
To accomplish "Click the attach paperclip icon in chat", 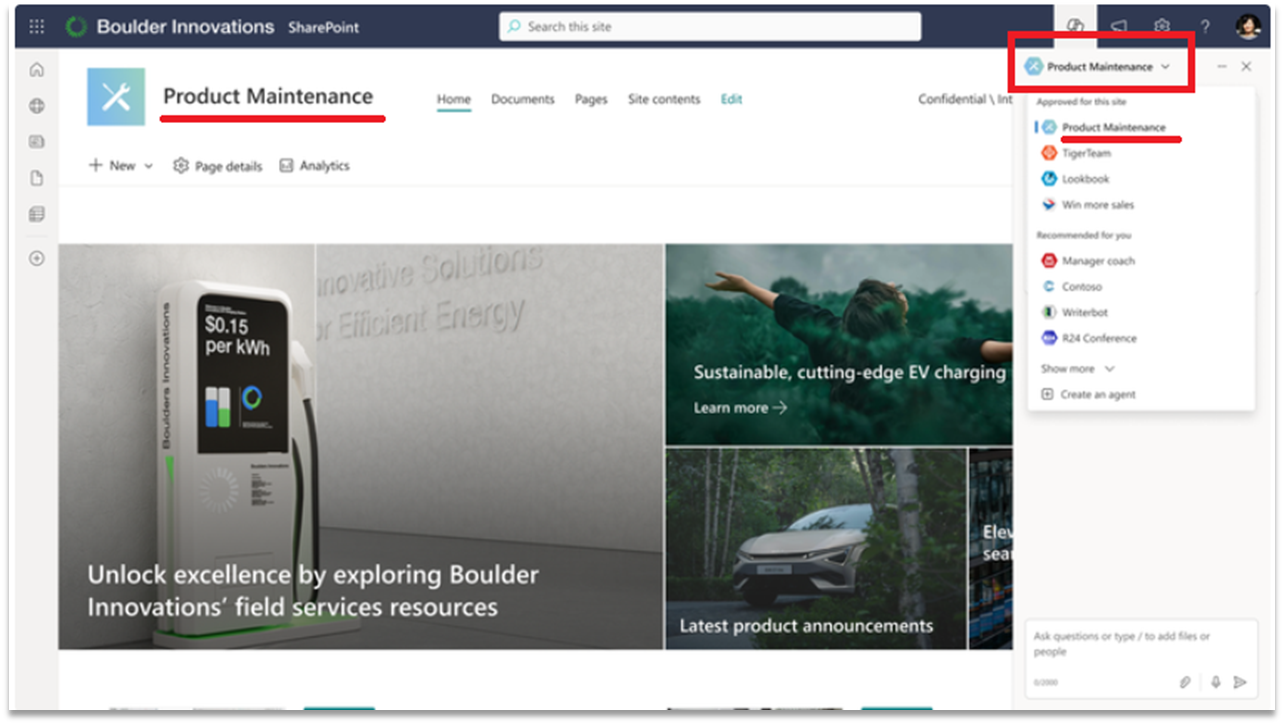I will [x=1185, y=682].
